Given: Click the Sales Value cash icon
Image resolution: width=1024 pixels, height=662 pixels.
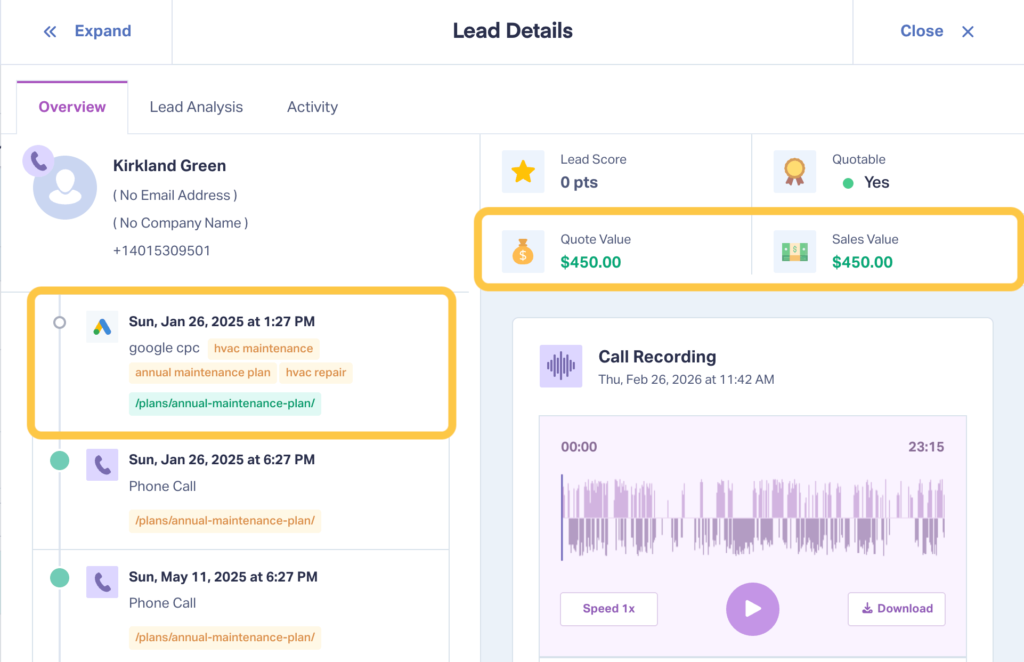Looking at the screenshot, I should tap(794, 251).
